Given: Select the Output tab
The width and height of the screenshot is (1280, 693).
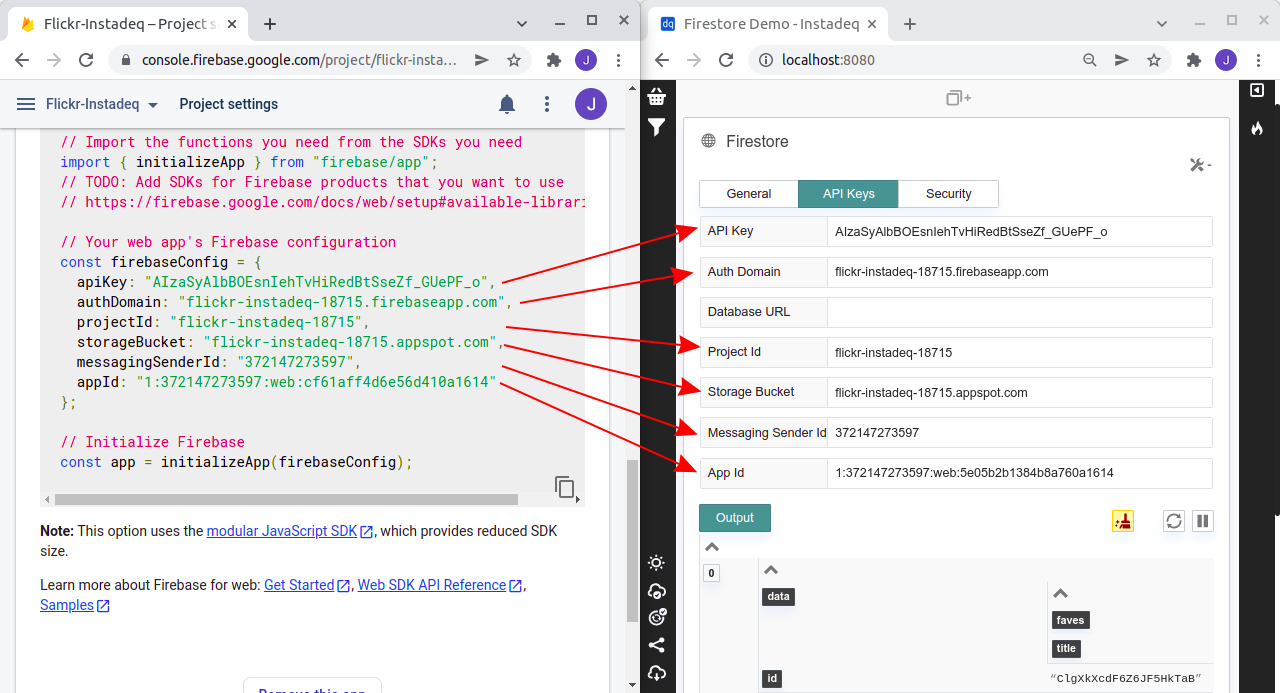Looking at the screenshot, I should click(735, 518).
